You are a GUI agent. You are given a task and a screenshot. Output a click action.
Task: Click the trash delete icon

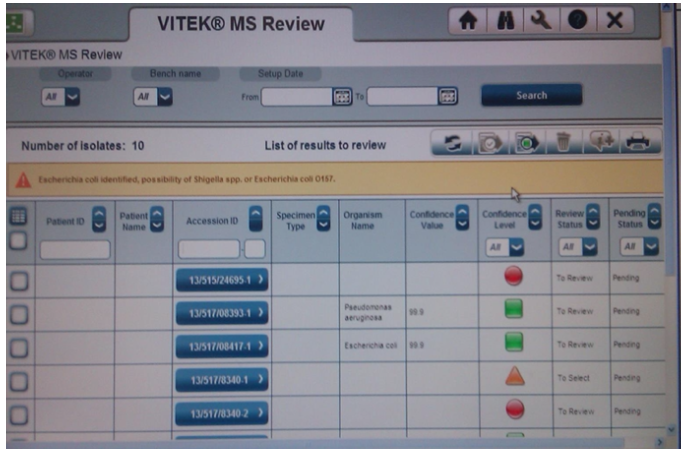point(563,143)
